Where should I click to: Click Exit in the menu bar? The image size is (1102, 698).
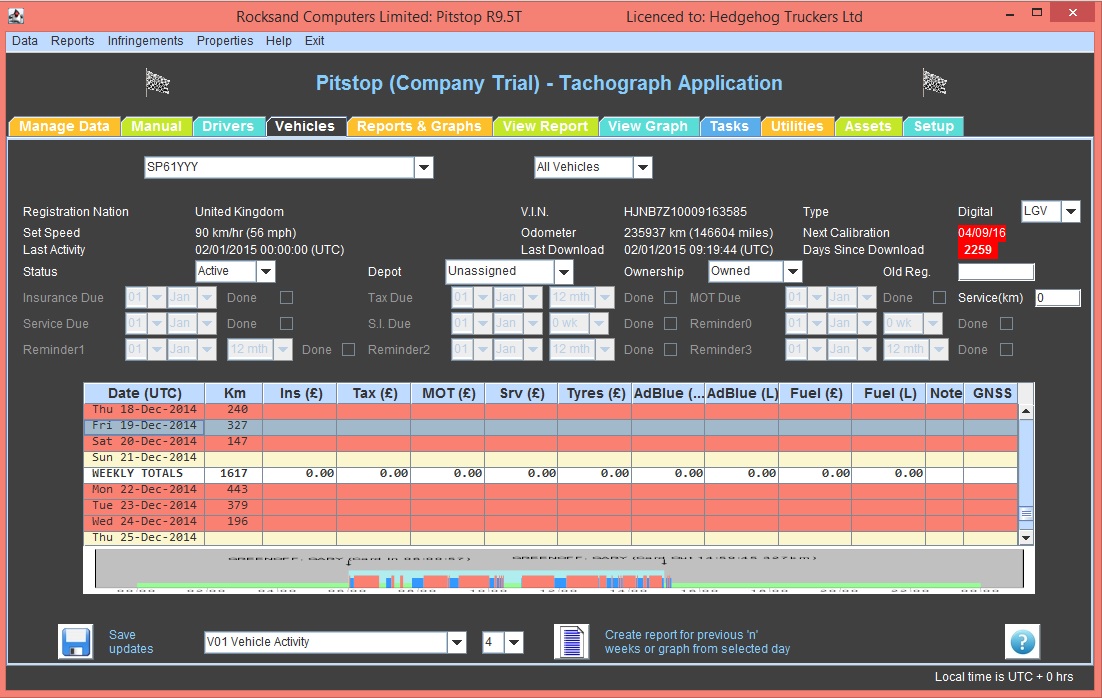point(314,41)
